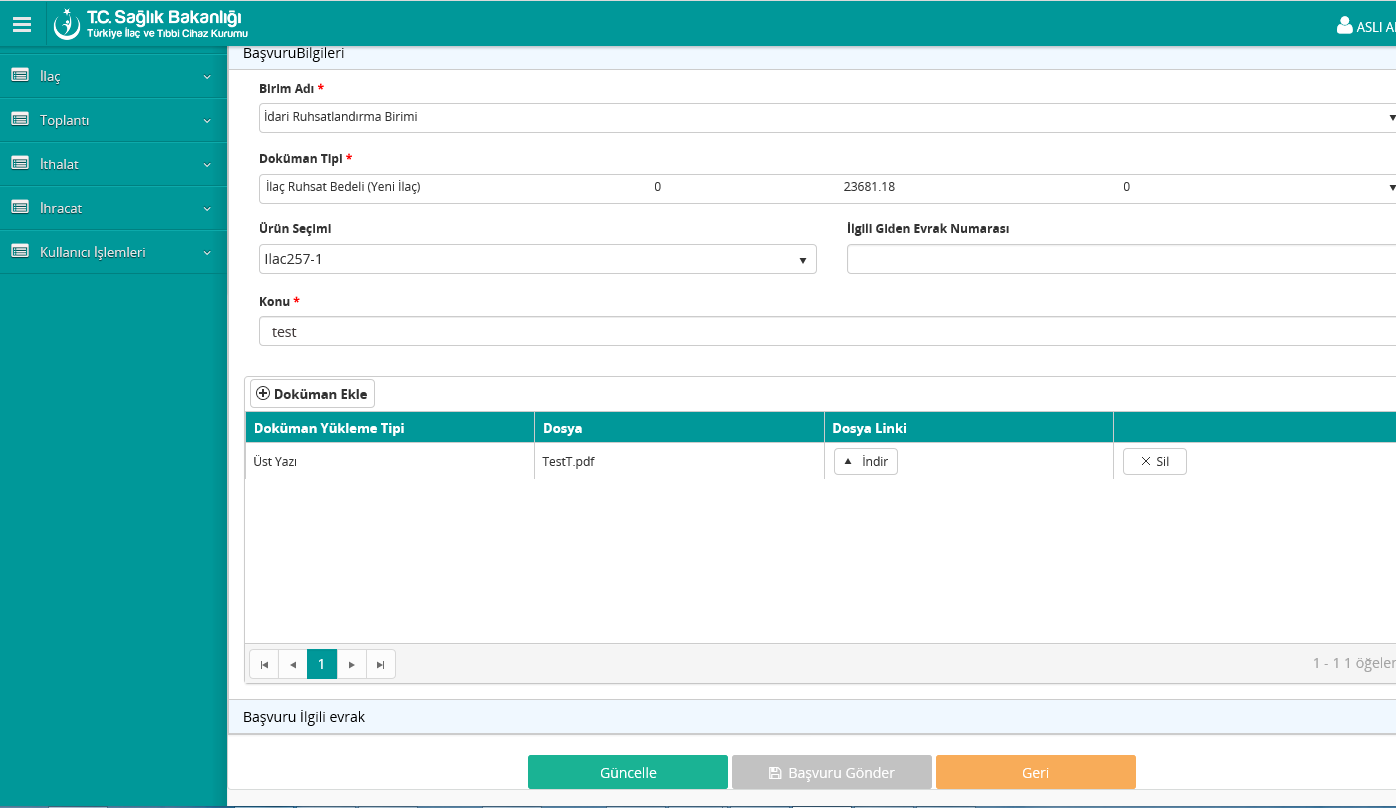Click the Güncelle button
Viewport: 1396px width, 808px height.
(628, 773)
